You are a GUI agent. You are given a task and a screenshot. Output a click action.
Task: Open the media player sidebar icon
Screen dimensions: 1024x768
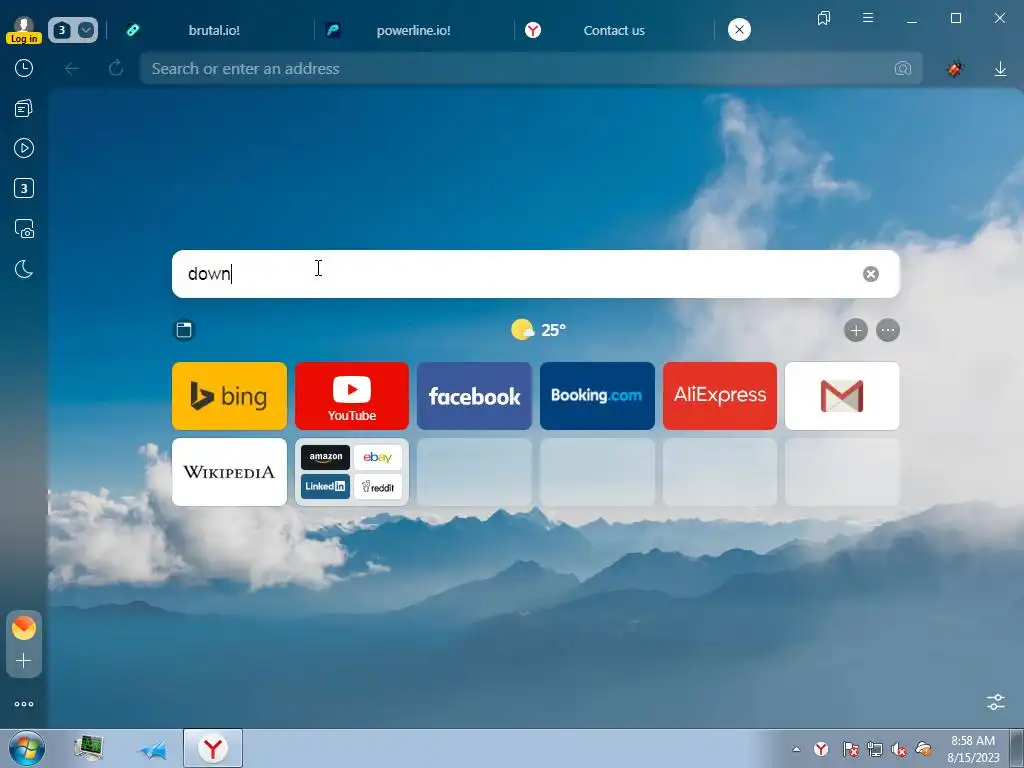[x=24, y=148]
